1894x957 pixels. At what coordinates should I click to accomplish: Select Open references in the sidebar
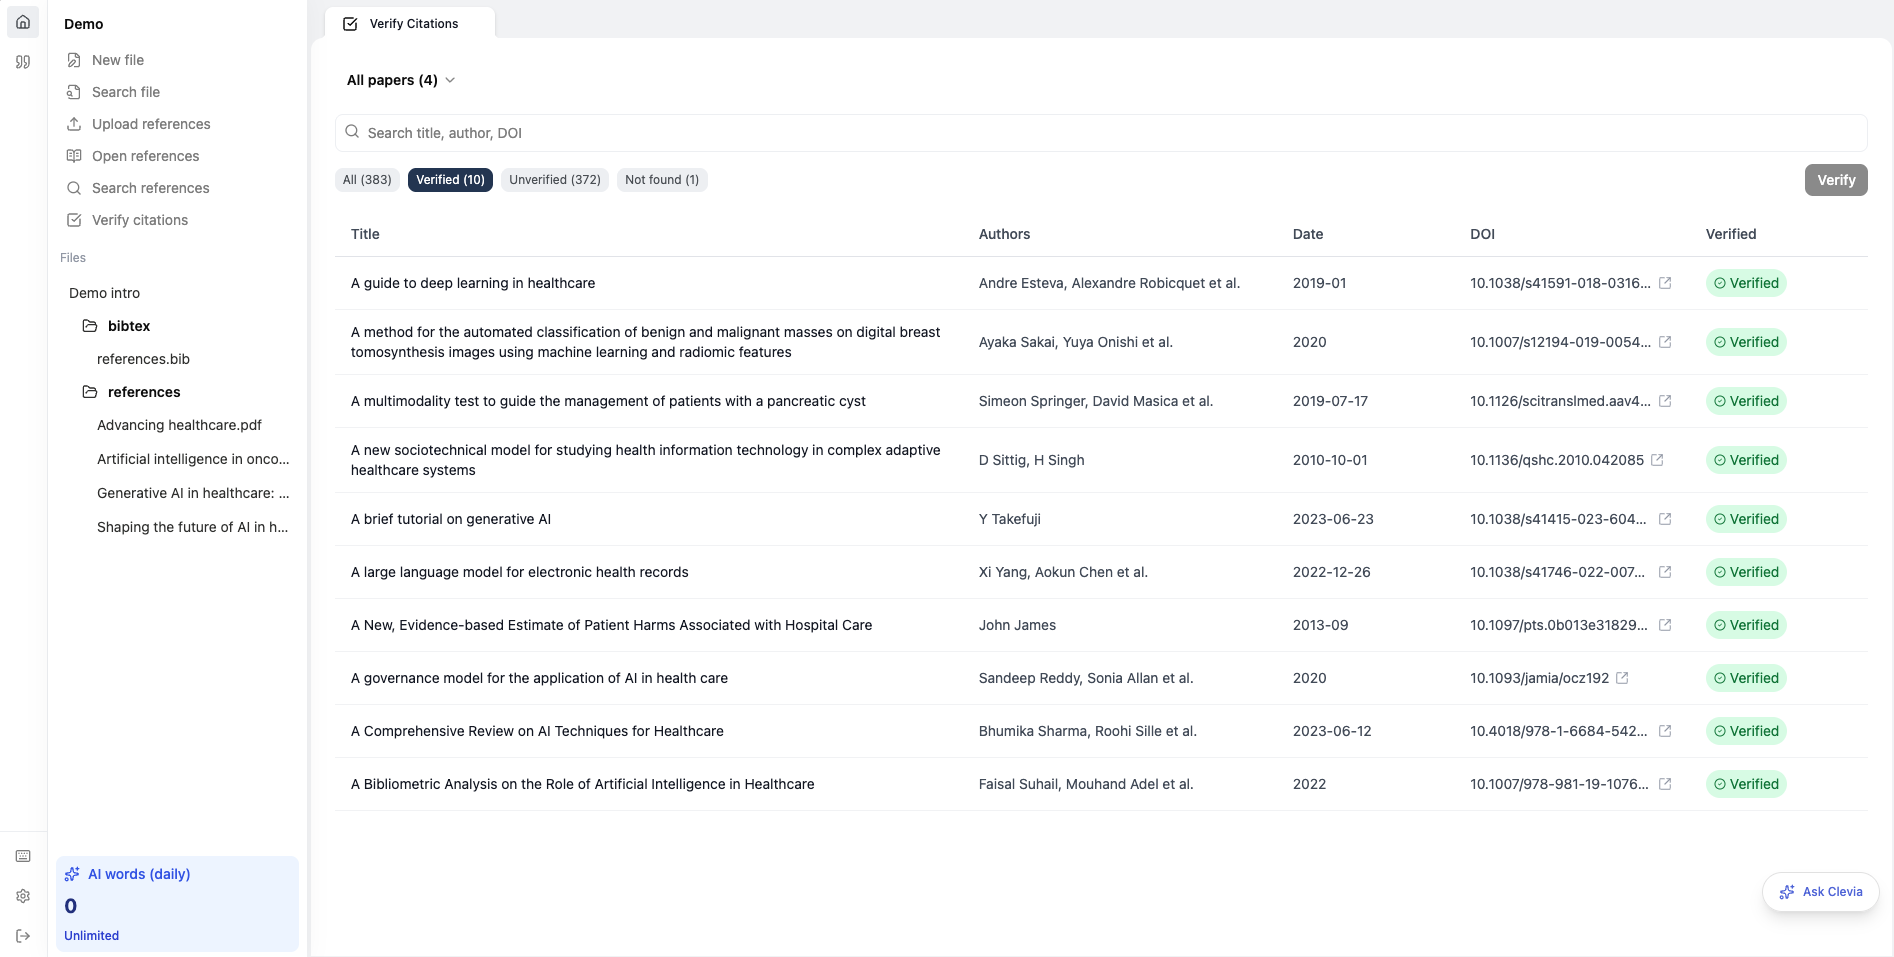pyautogui.click(x=145, y=155)
